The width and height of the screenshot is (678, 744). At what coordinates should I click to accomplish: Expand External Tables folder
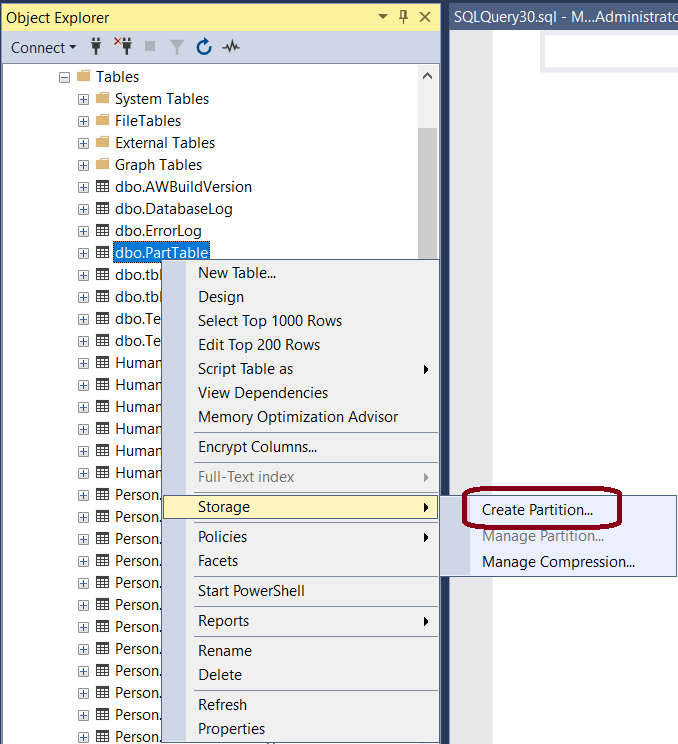(84, 143)
